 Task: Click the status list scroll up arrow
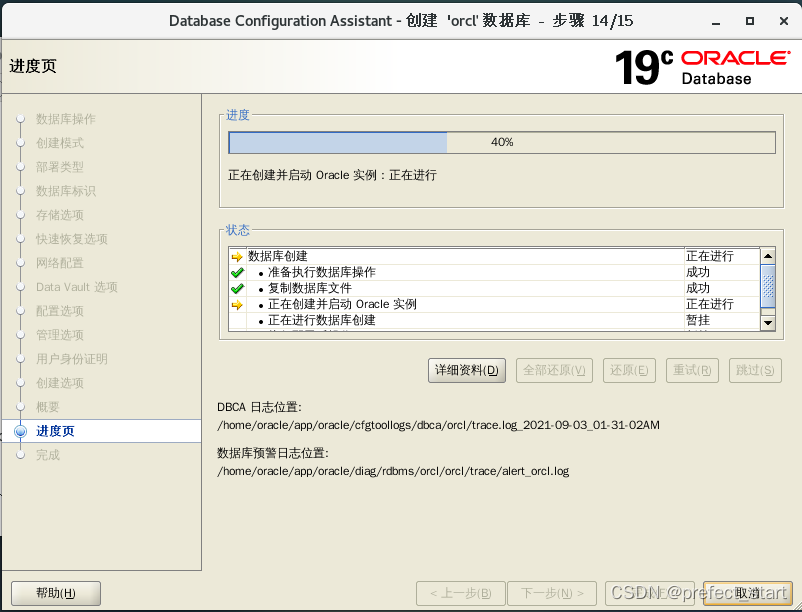[x=768, y=256]
